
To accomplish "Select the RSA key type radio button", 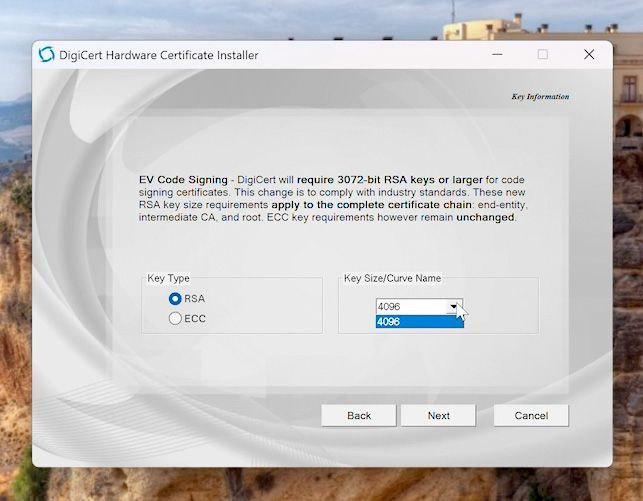I will pos(175,298).
